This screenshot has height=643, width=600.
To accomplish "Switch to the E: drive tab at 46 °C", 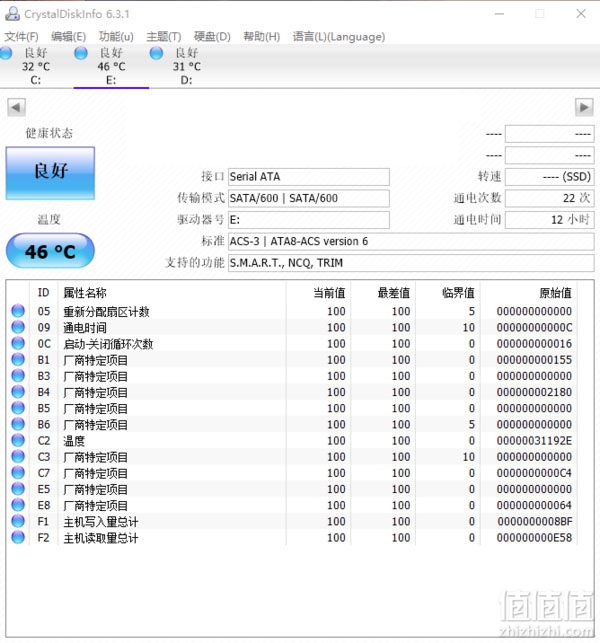I will point(111,66).
